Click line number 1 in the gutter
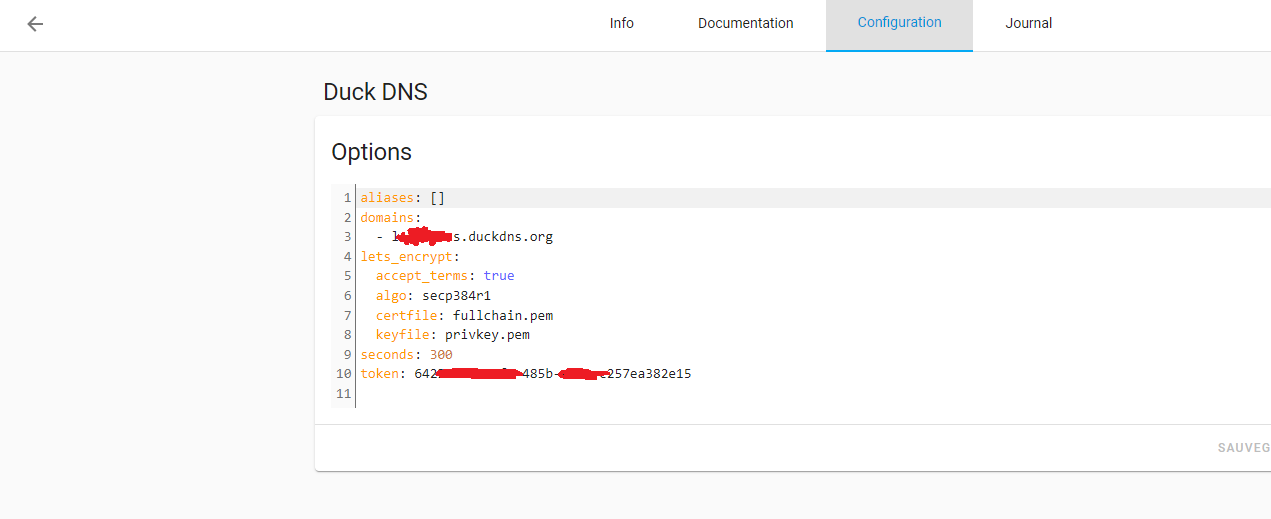The width and height of the screenshot is (1271, 519). [x=346, y=198]
